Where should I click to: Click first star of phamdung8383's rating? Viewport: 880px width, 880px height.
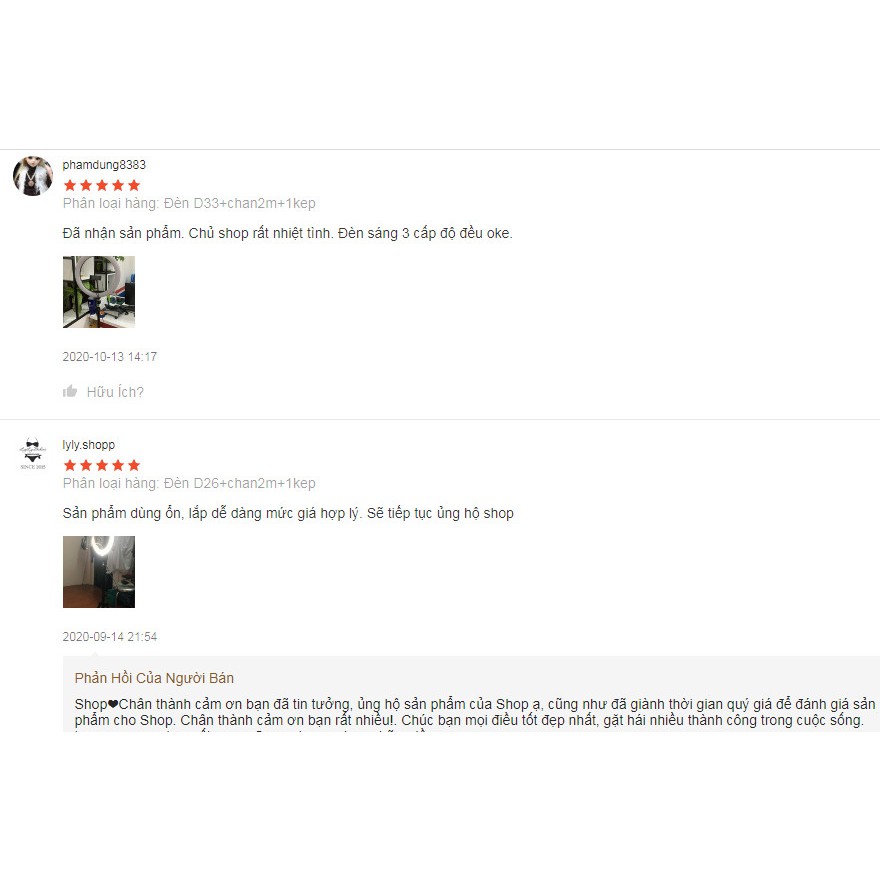[x=70, y=185]
